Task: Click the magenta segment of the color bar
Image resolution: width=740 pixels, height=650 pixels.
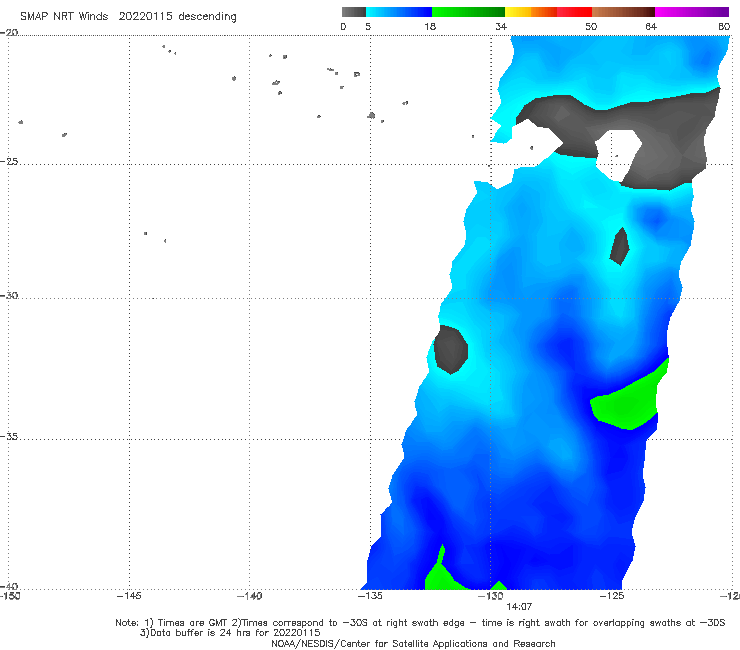Action: point(692,12)
